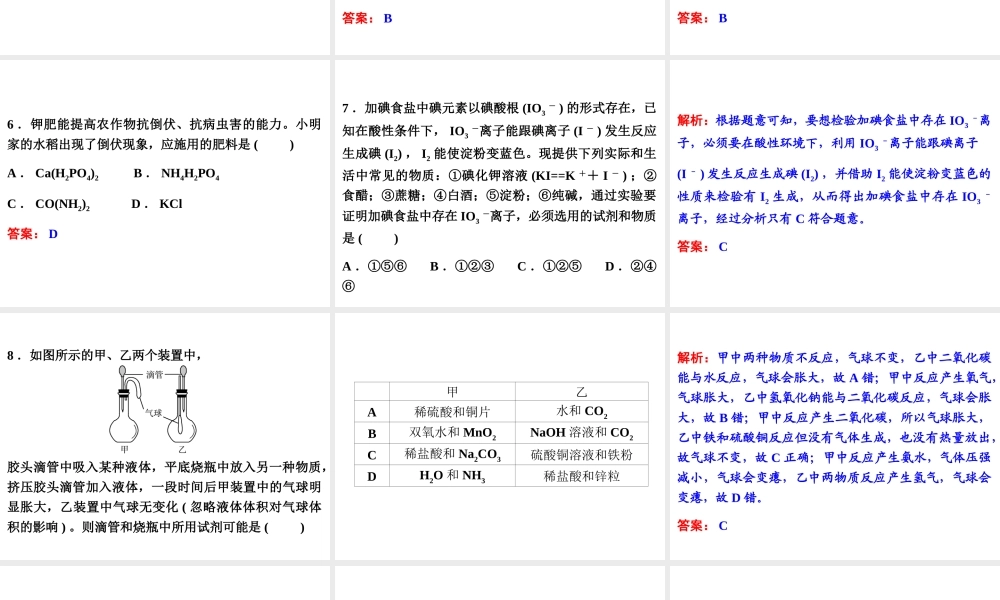Click table cell 双氧水和 MnO2
This screenshot has height=600, width=1000.
pyautogui.click(x=452, y=433)
